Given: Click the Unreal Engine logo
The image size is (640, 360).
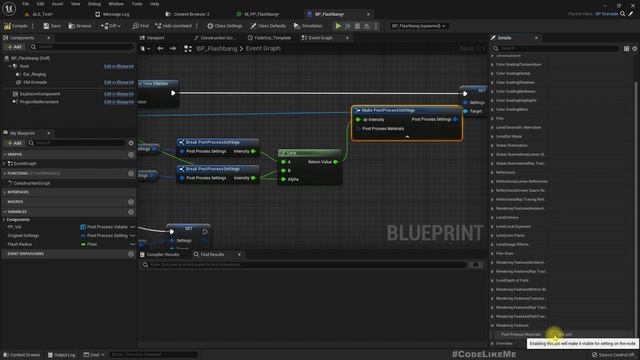Looking at the screenshot, I should click(9, 8).
